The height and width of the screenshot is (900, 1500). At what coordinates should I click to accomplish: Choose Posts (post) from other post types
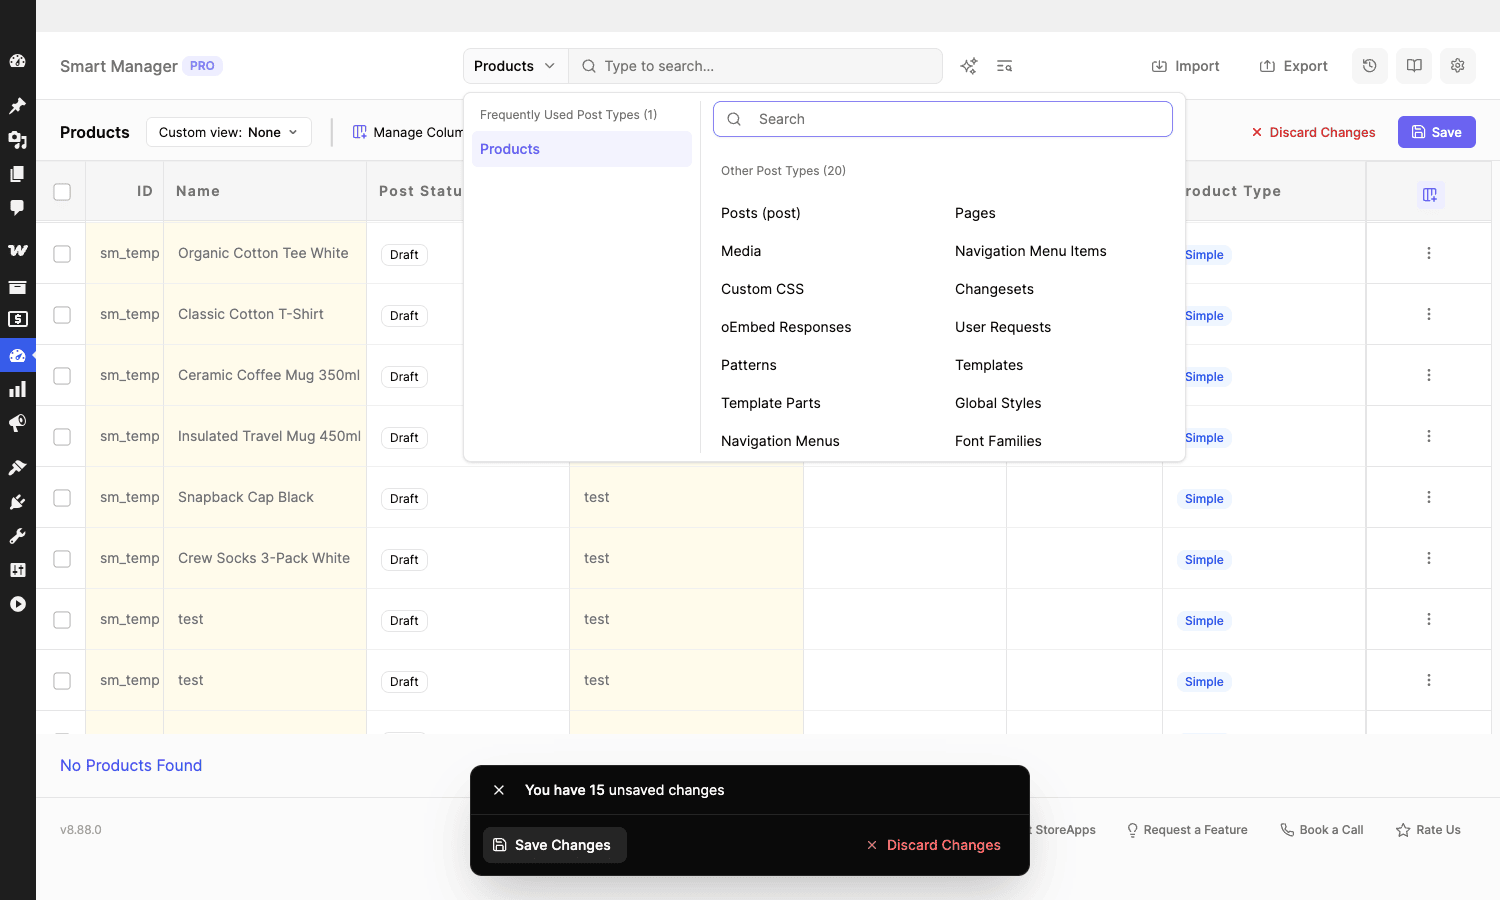[x=761, y=213]
